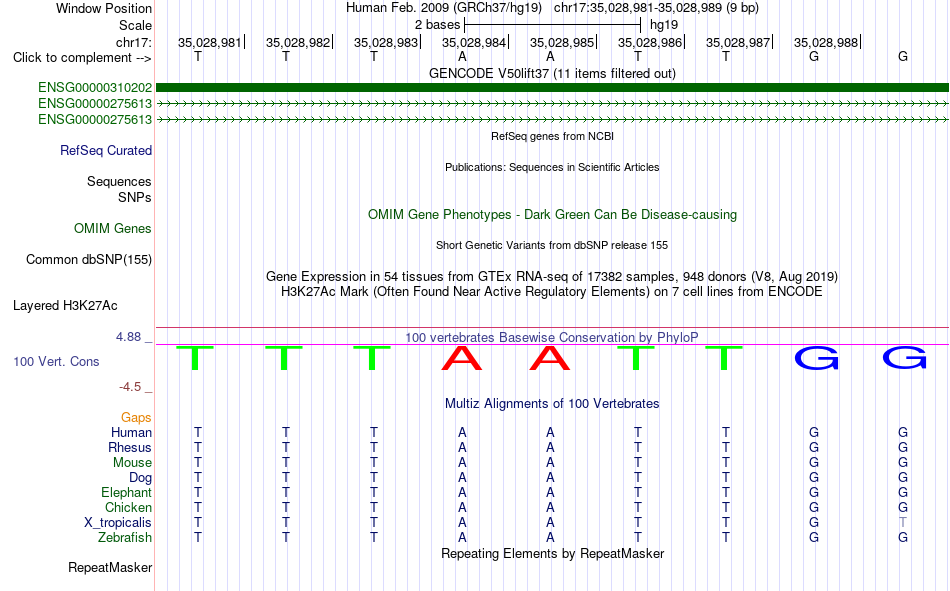Image resolution: width=950 pixels, height=591 pixels.
Task: Click the Multiz Alignments of 100 Vertebrates title
Action: pyautogui.click(x=552, y=404)
